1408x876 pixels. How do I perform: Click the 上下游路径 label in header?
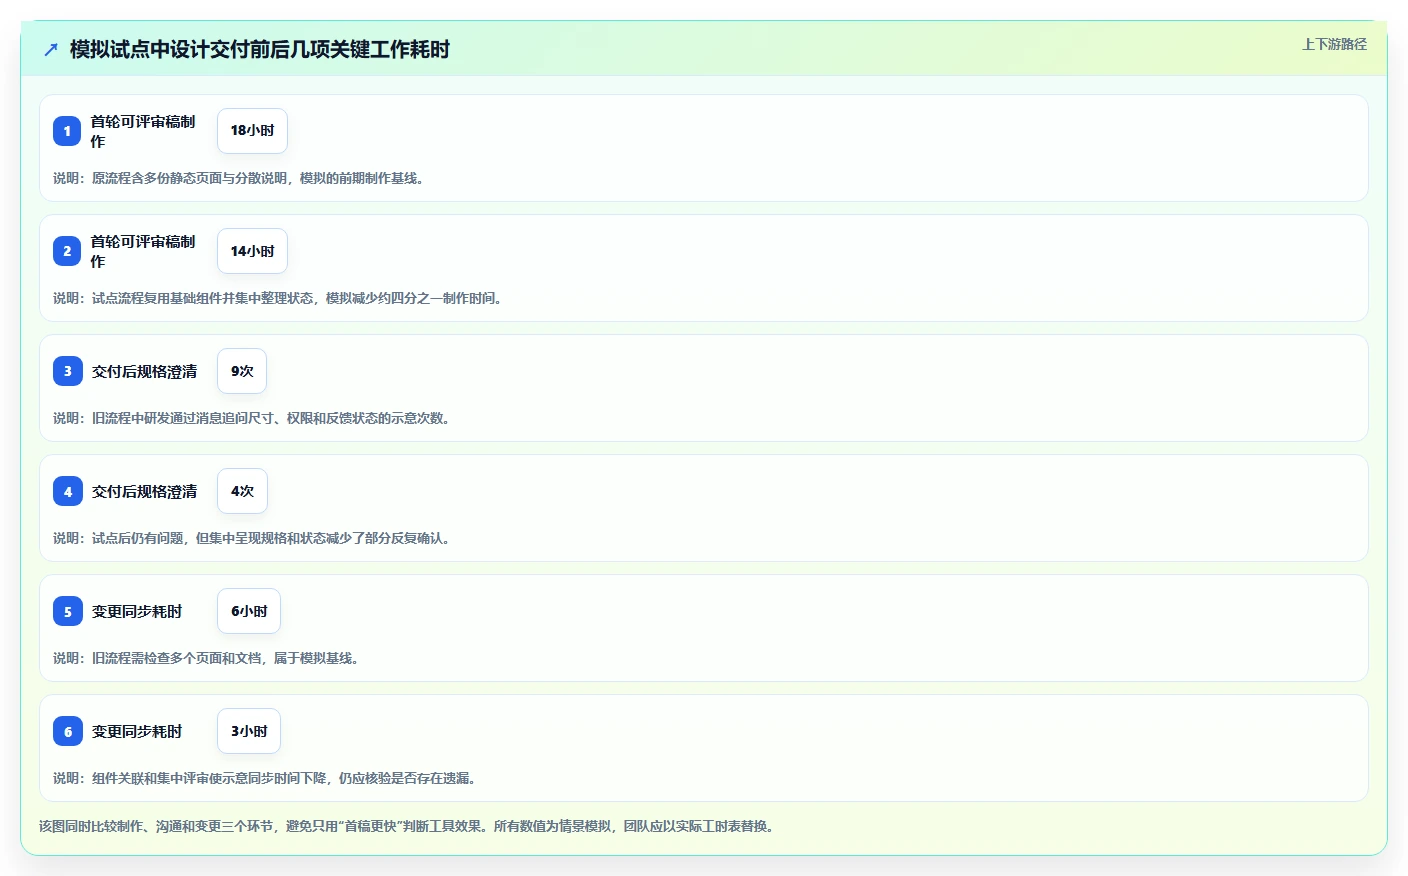(1334, 44)
